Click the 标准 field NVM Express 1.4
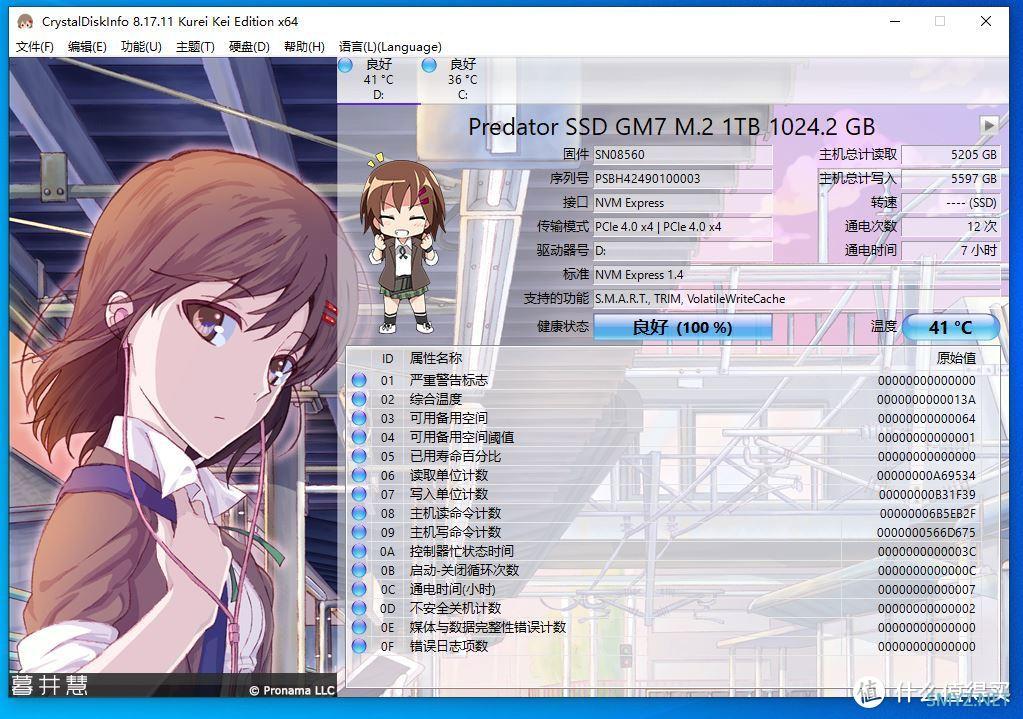This screenshot has height=719, width=1023. pyautogui.click(x=796, y=275)
